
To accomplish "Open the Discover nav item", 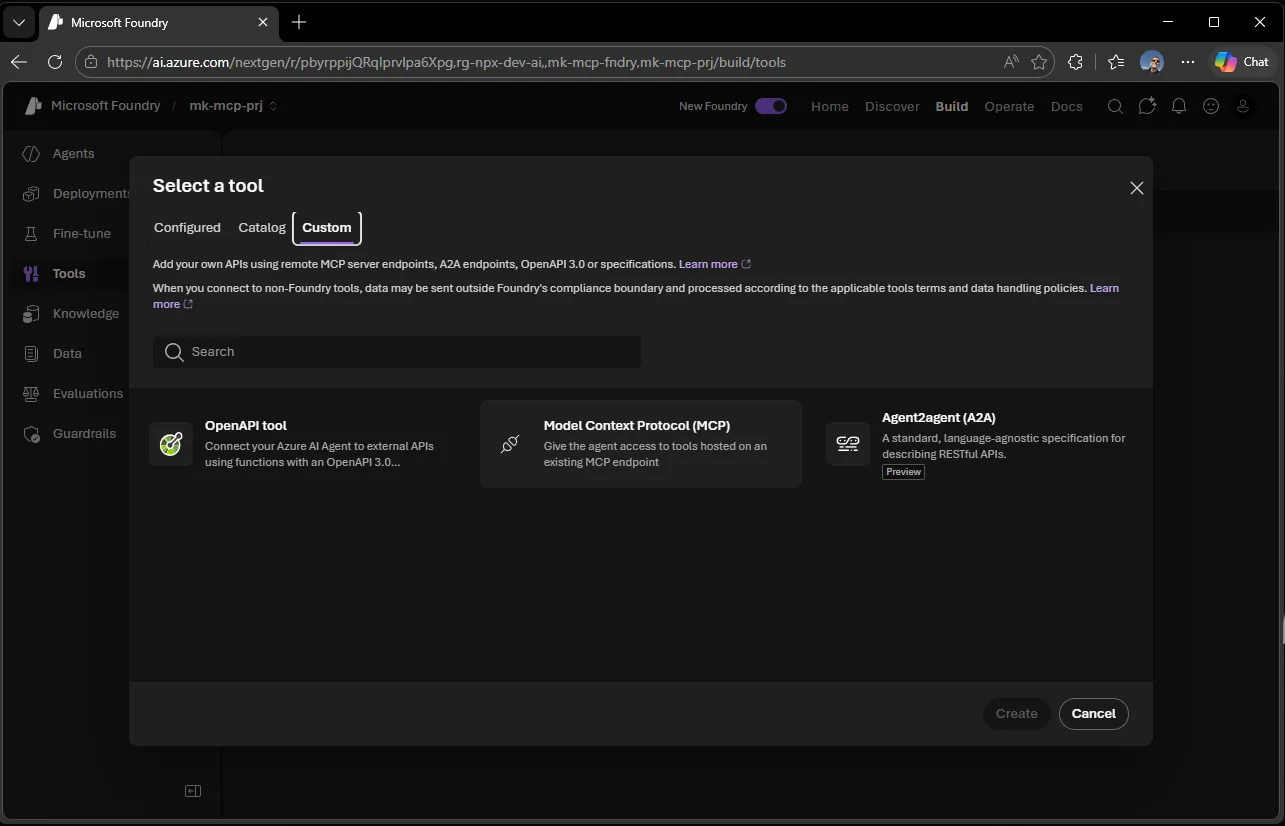I will 892,107.
